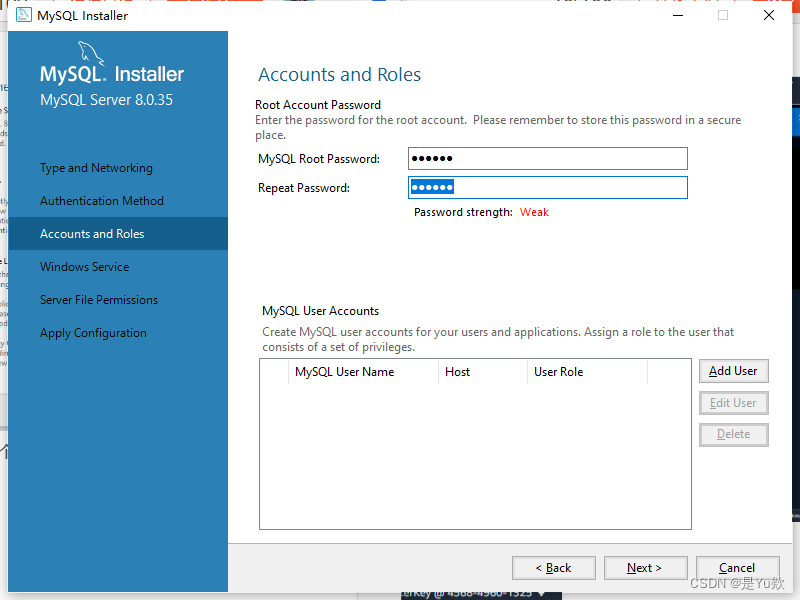
Task: Select the Accounts and Roles step
Action: (x=118, y=234)
